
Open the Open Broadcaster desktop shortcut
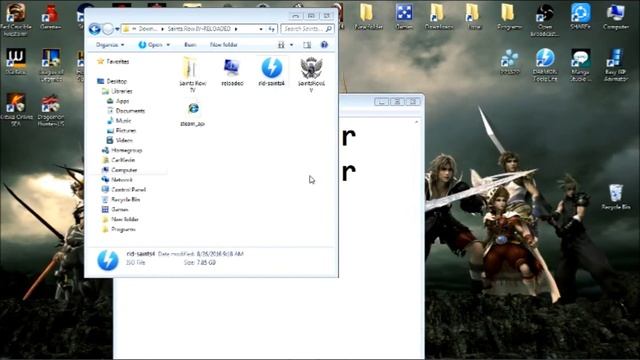[x=545, y=20]
